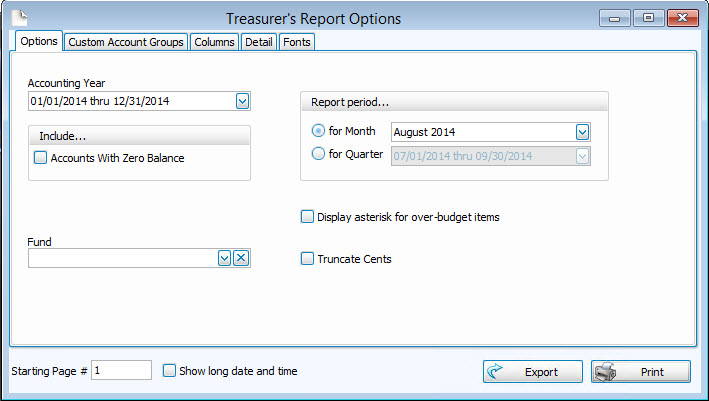The image size is (709, 401).
Task: Check the Truncate Cents option
Action: point(308,259)
